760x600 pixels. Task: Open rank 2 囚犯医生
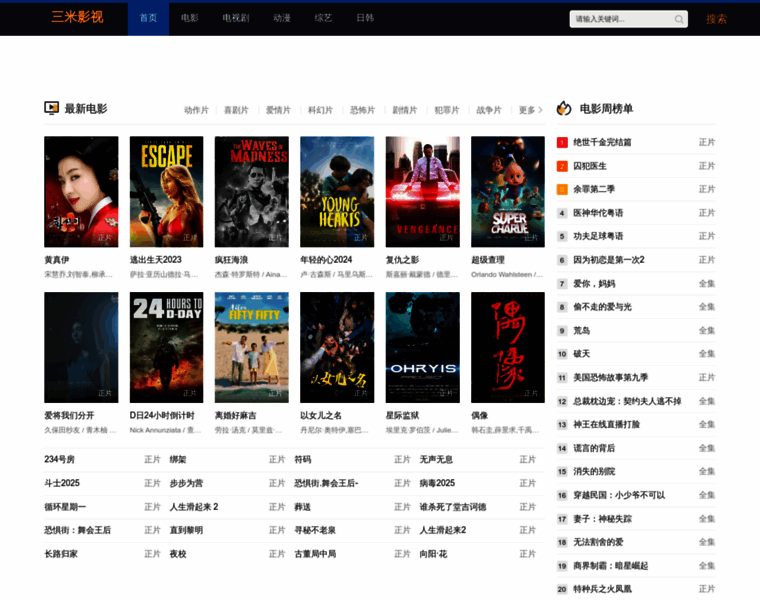[590, 166]
